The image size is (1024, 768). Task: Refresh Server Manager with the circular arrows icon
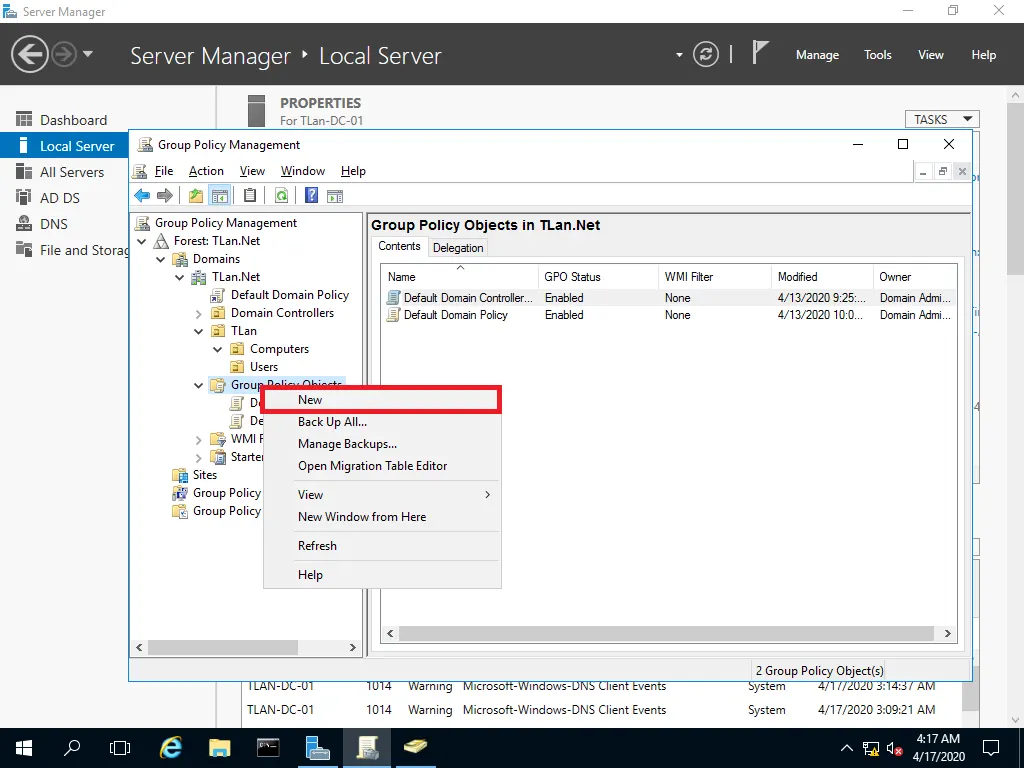(x=706, y=54)
